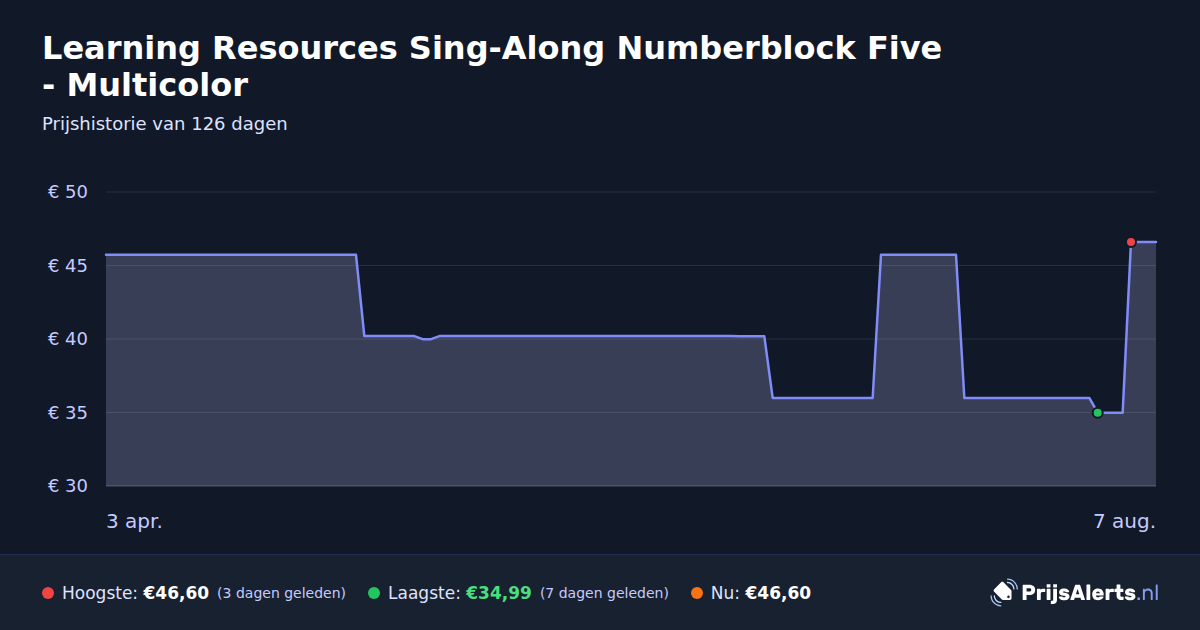Click the product title Learning Resources Sing-Along Numberblock Five
The image size is (1200, 630).
(492, 66)
